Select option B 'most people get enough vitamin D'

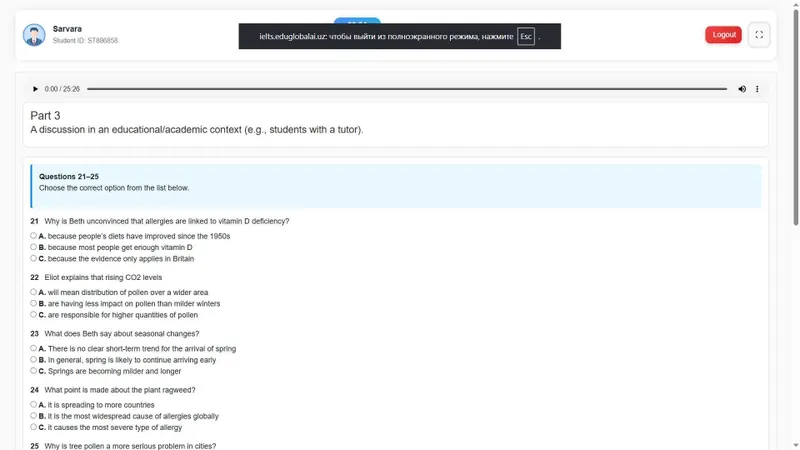[x=33, y=247]
